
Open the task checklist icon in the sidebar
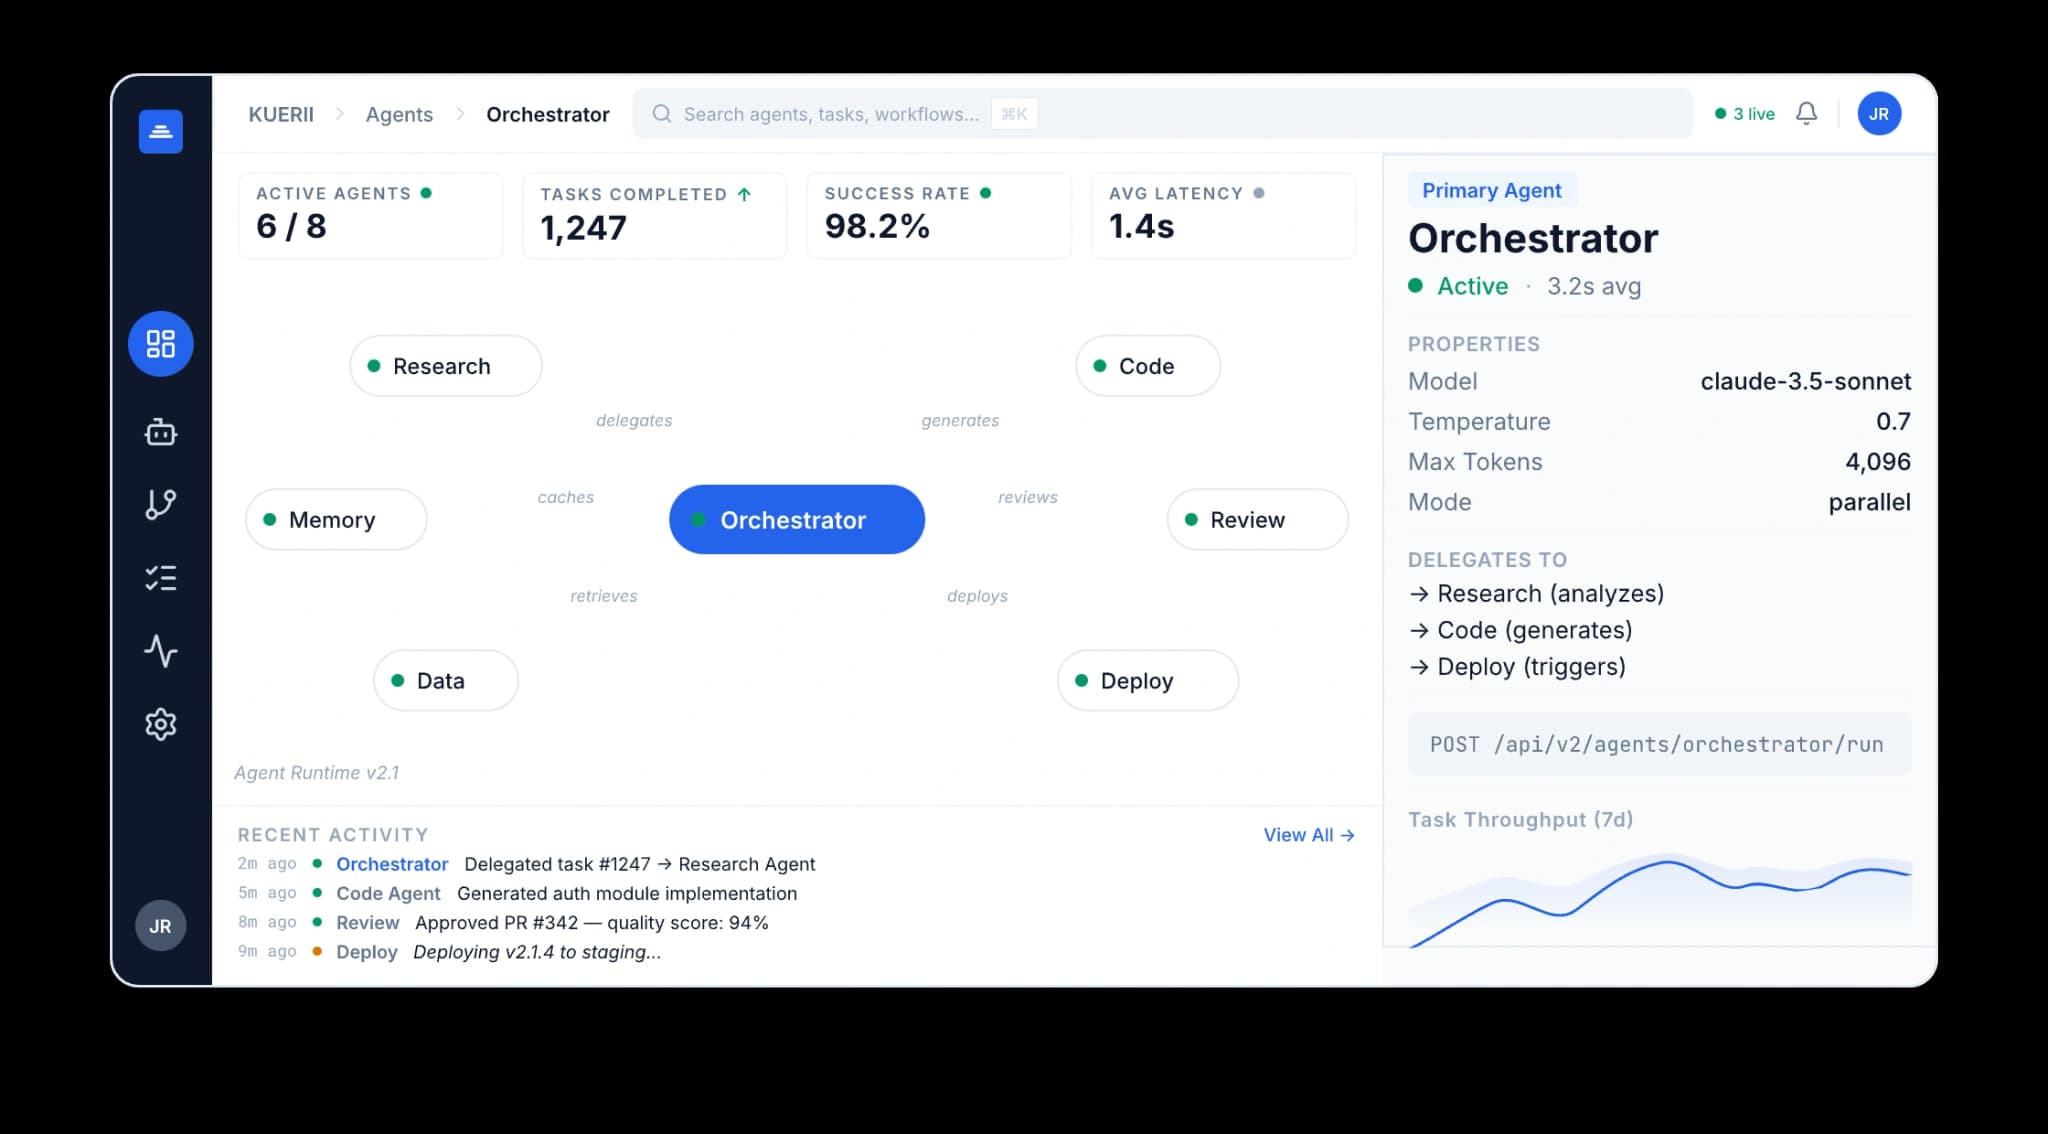(160, 578)
